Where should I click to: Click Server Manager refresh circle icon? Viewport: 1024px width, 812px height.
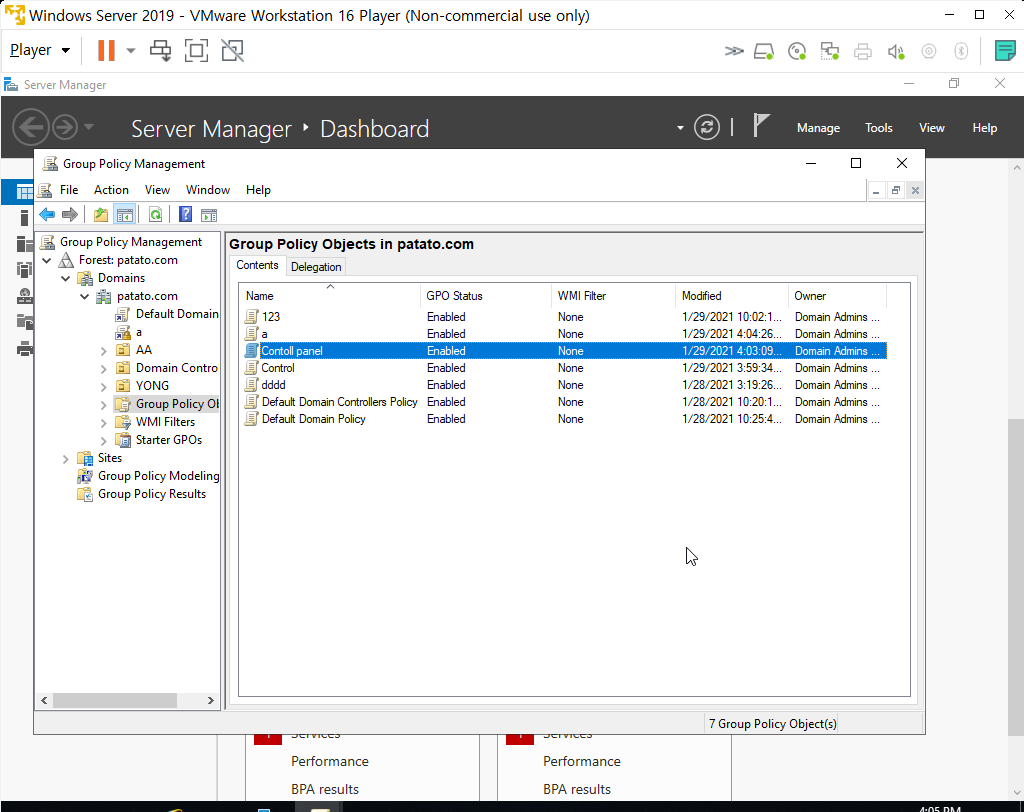pos(707,127)
